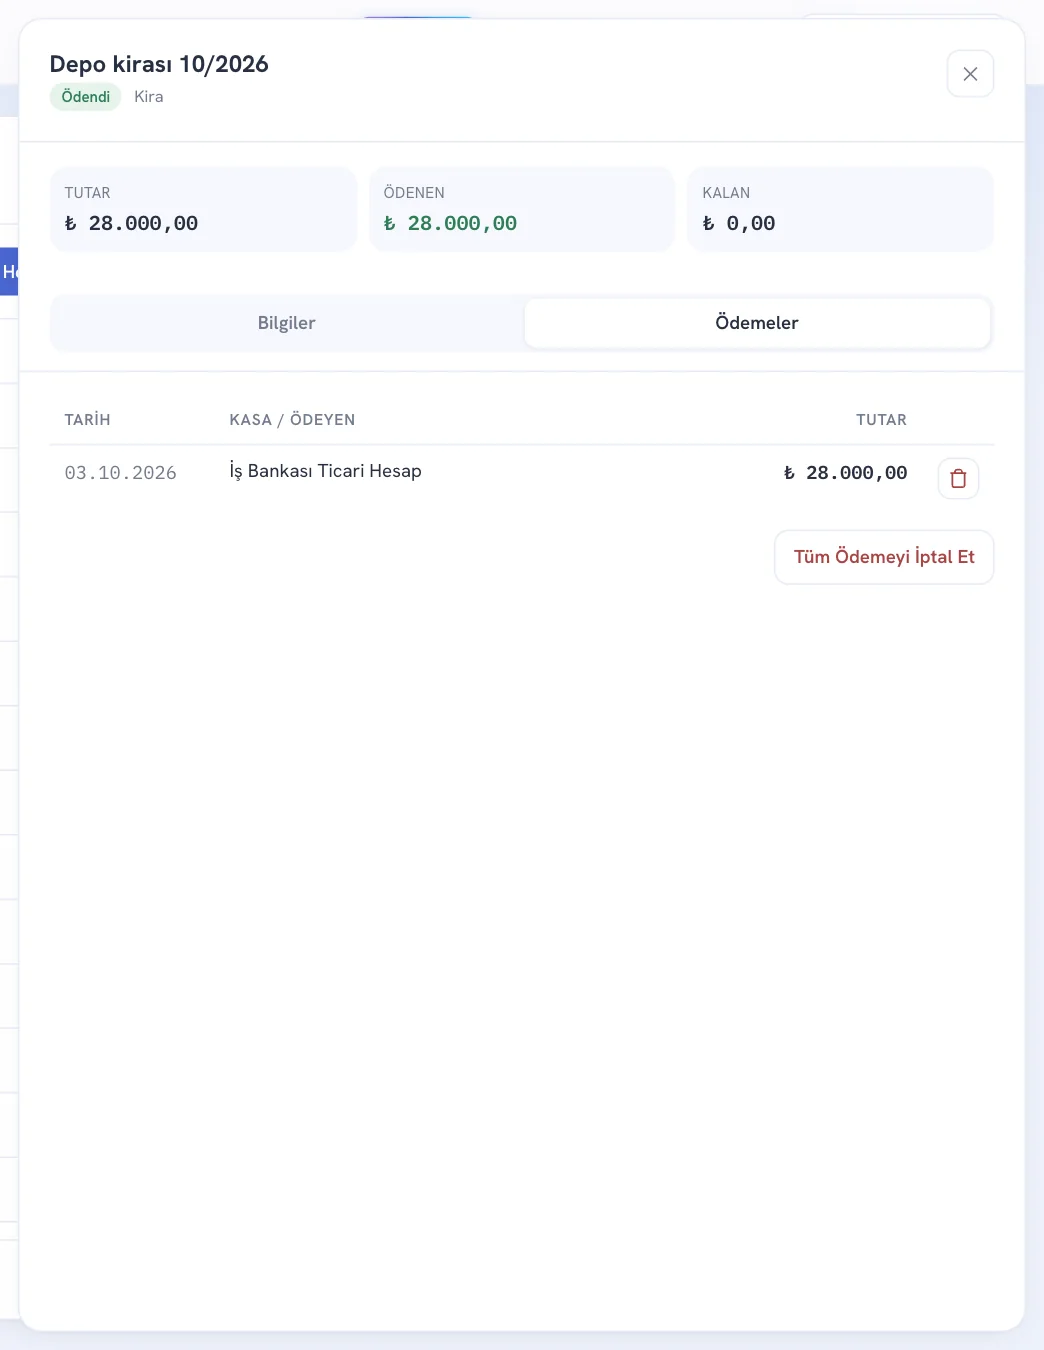The width and height of the screenshot is (1044, 1350).
Task: Delete the İş Bankası payment row
Action: click(x=958, y=478)
